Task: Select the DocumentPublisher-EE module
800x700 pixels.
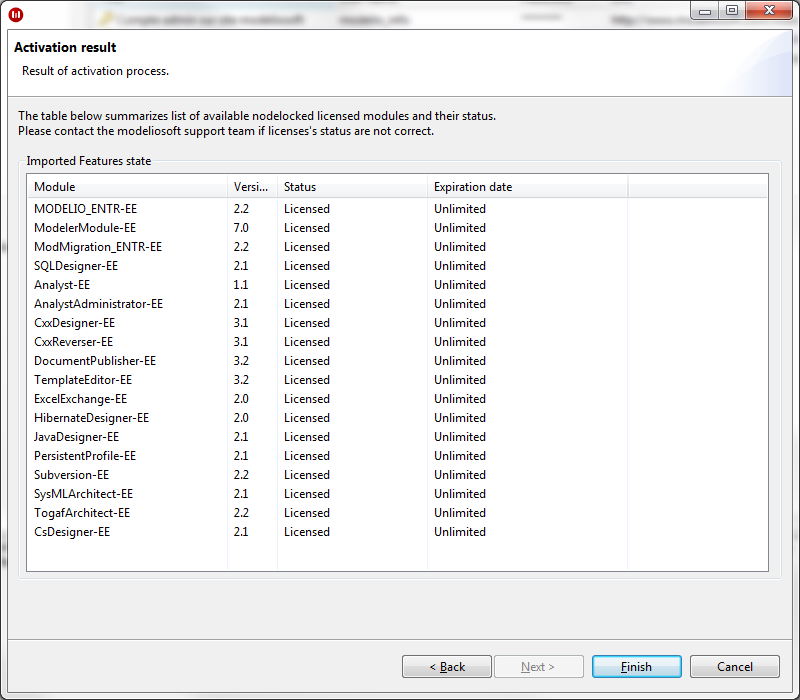Action: (95, 361)
